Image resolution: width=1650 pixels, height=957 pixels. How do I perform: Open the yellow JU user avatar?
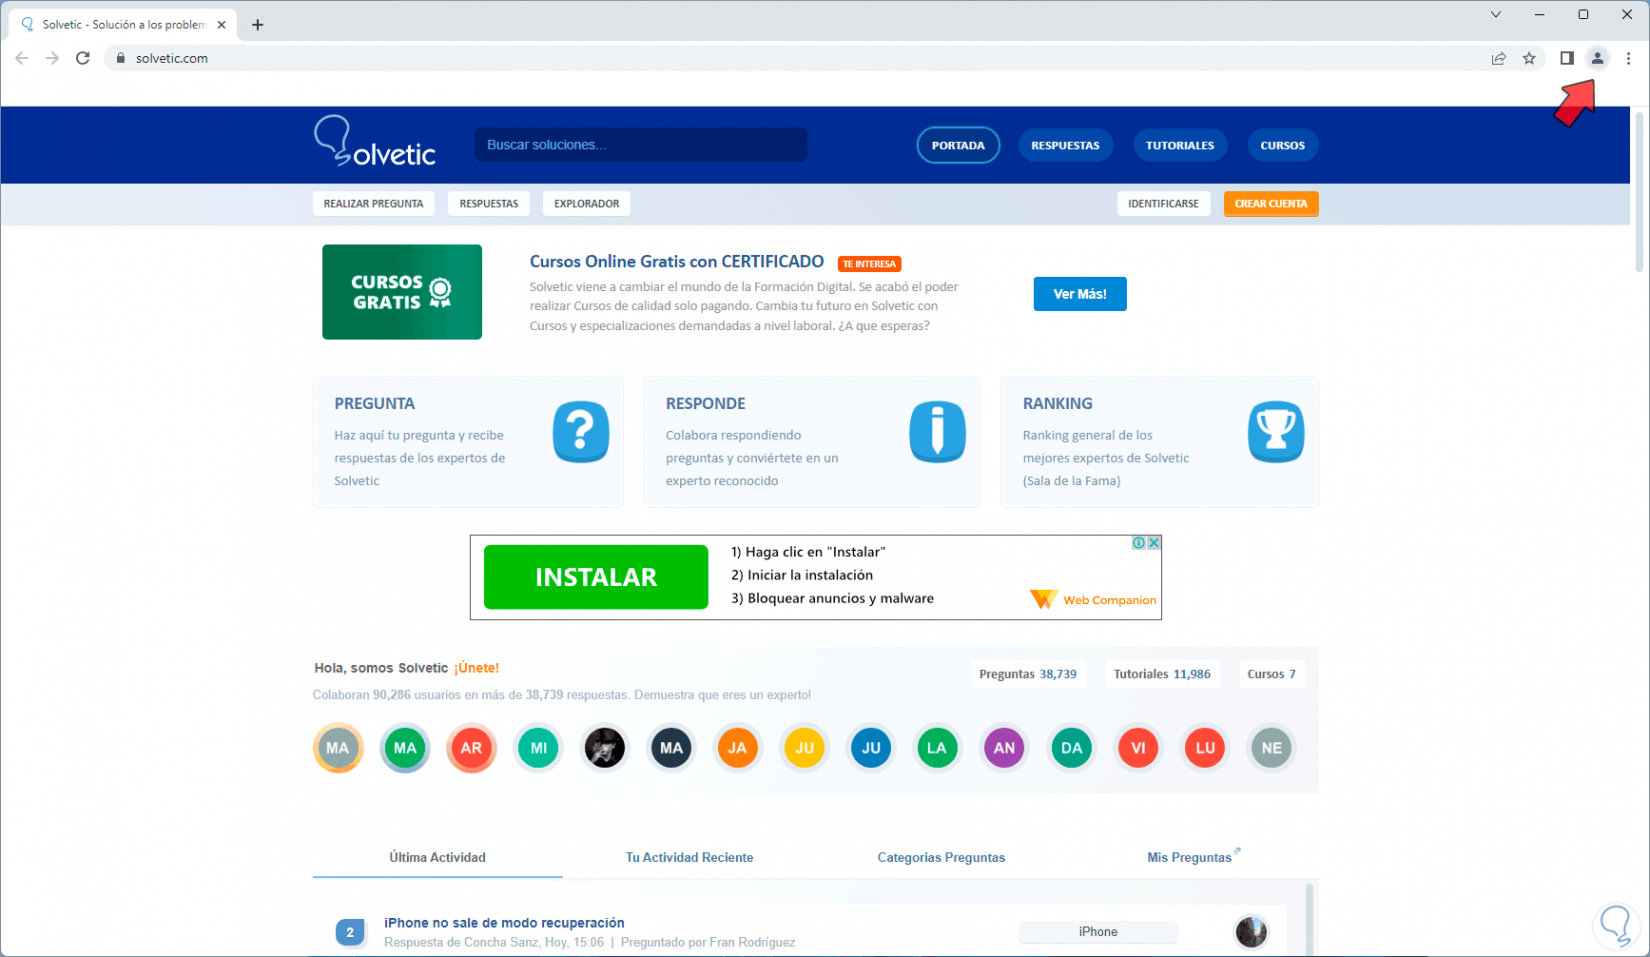point(805,748)
